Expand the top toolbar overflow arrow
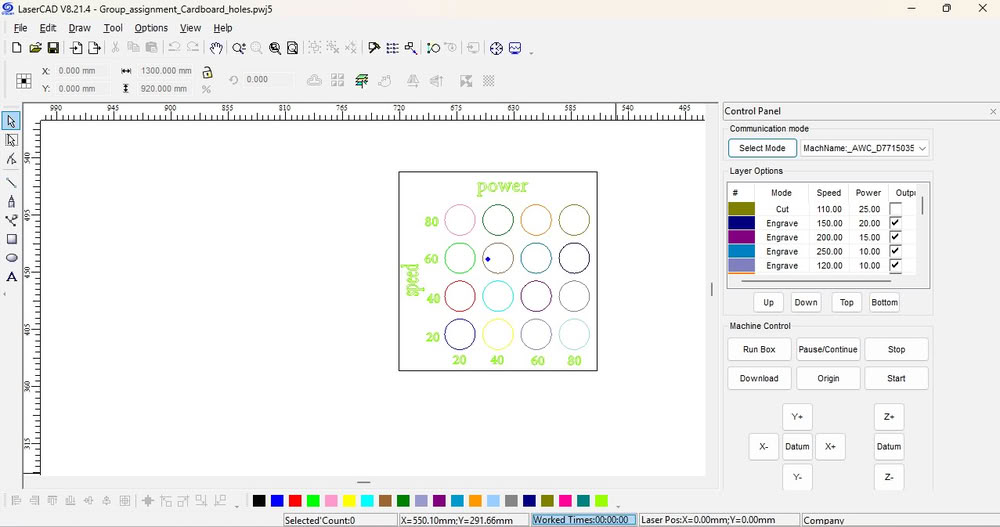 click(x=531, y=52)
